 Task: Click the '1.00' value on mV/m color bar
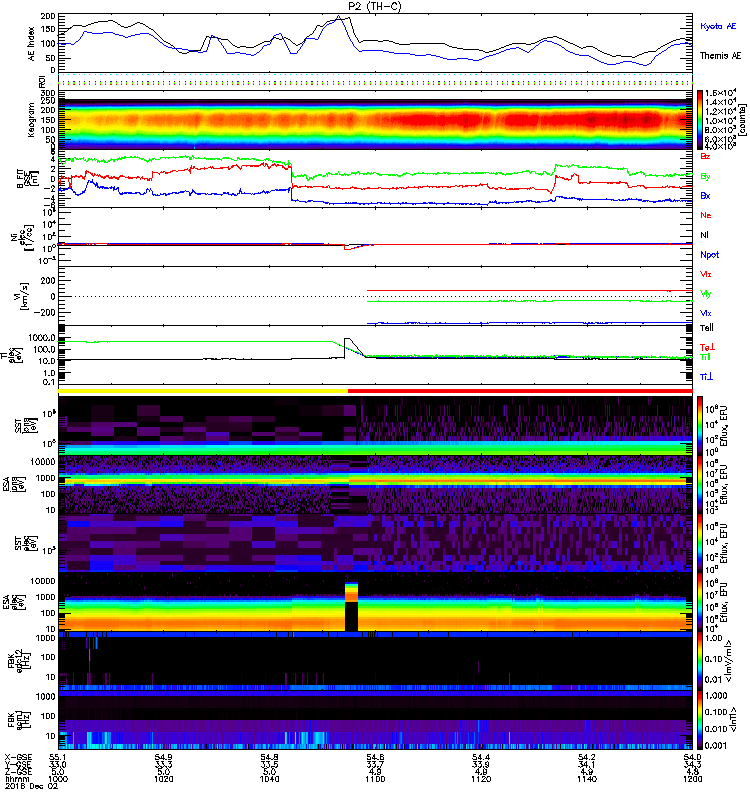[x=714, y=637]
